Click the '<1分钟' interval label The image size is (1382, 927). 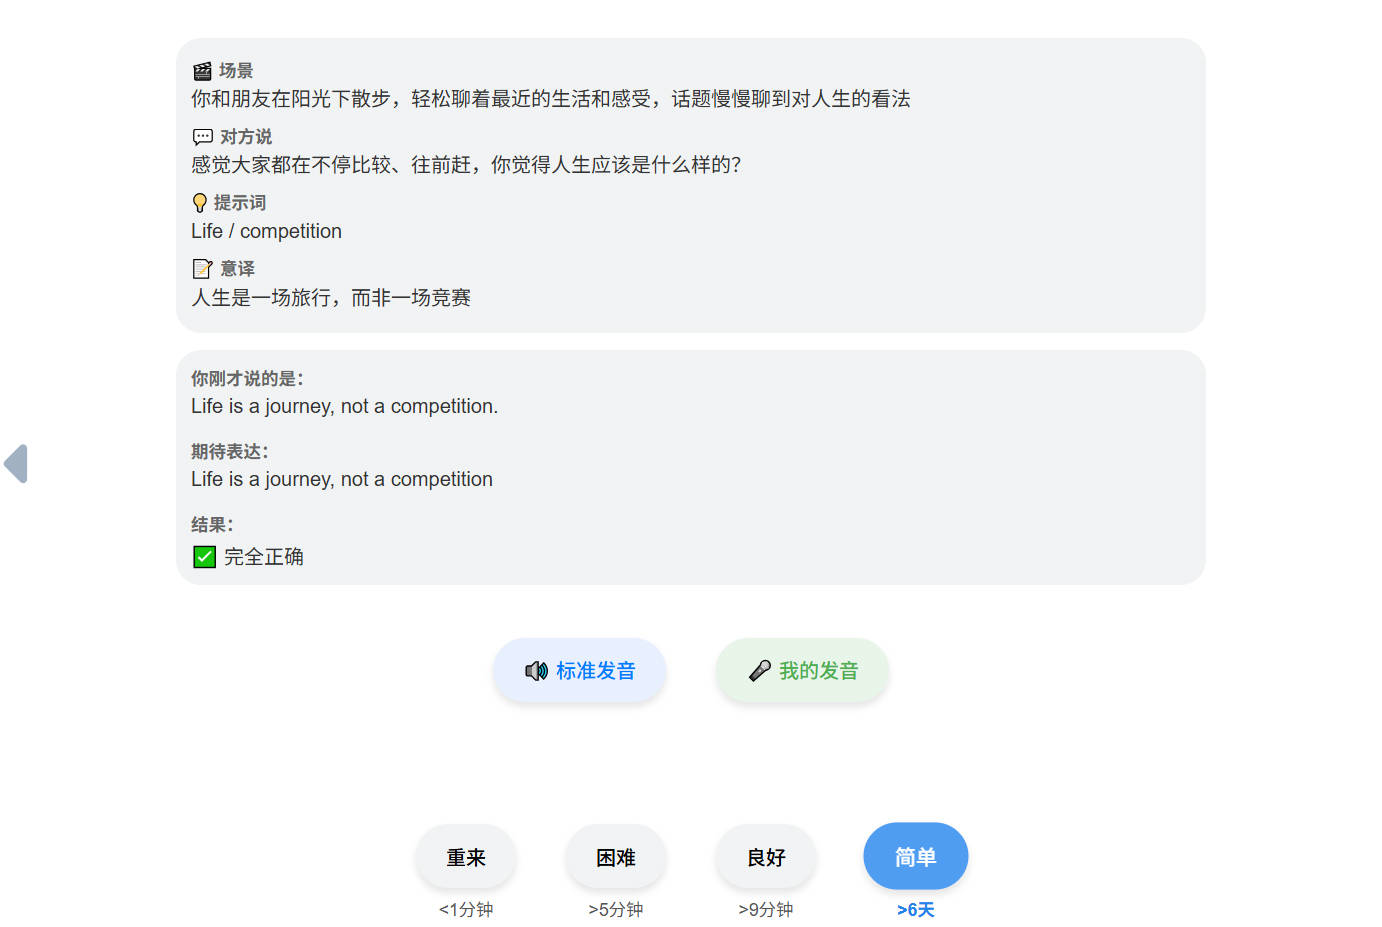click(466, 910)
